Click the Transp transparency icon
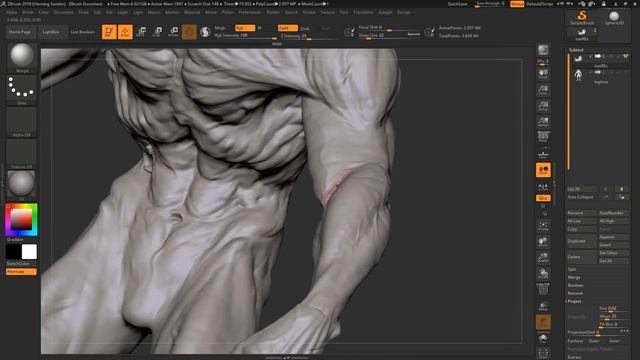 point(543,306)
